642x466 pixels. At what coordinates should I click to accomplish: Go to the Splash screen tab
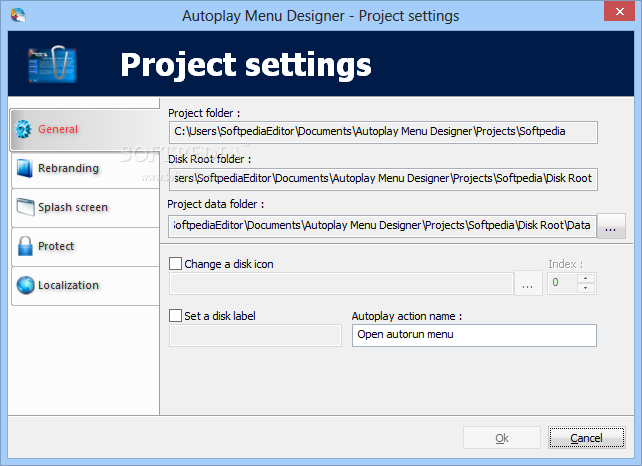[85, 208]
